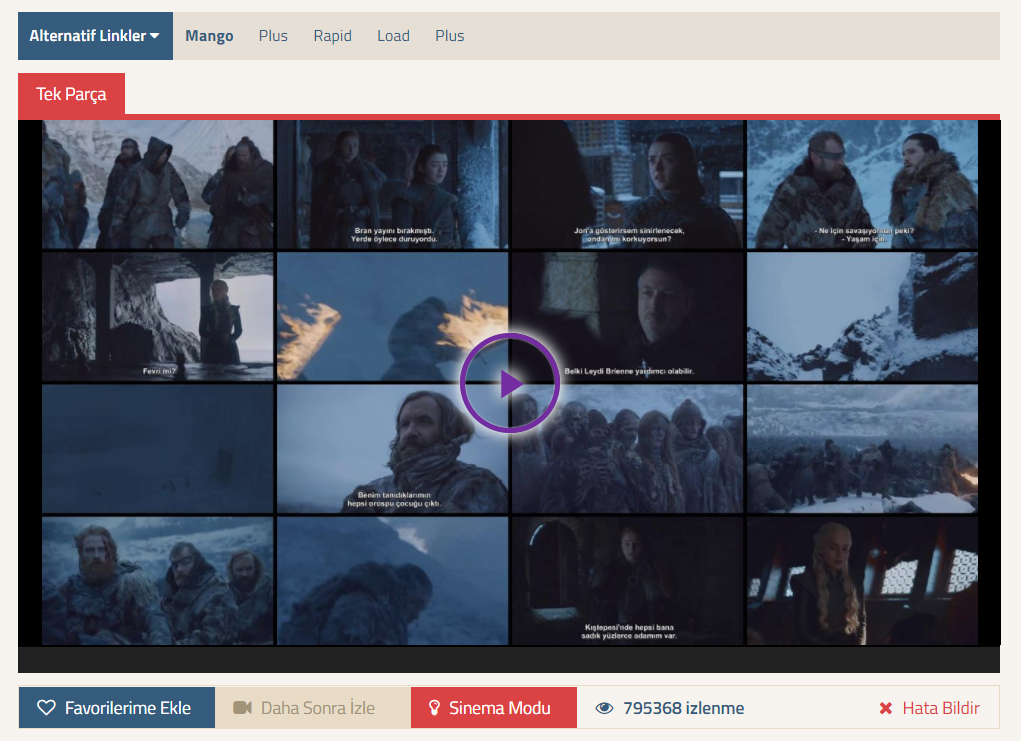The image size is (1021, 741).
Task: Click the 795368 izlenme text
Action: (x=684, y=708)
